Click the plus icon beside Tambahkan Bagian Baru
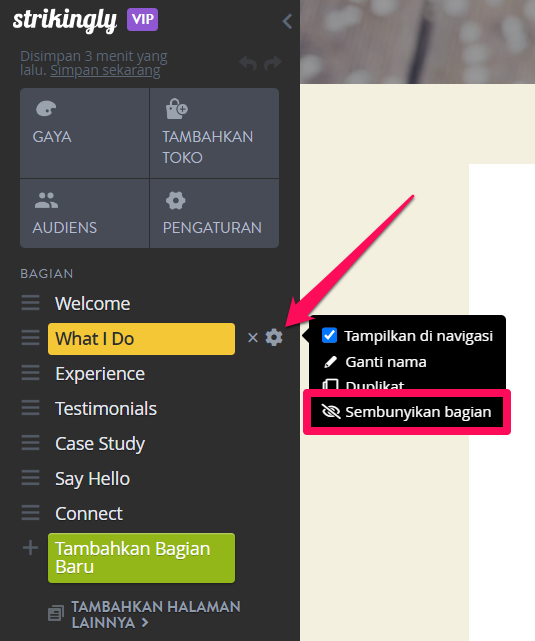 click(30, 548)
